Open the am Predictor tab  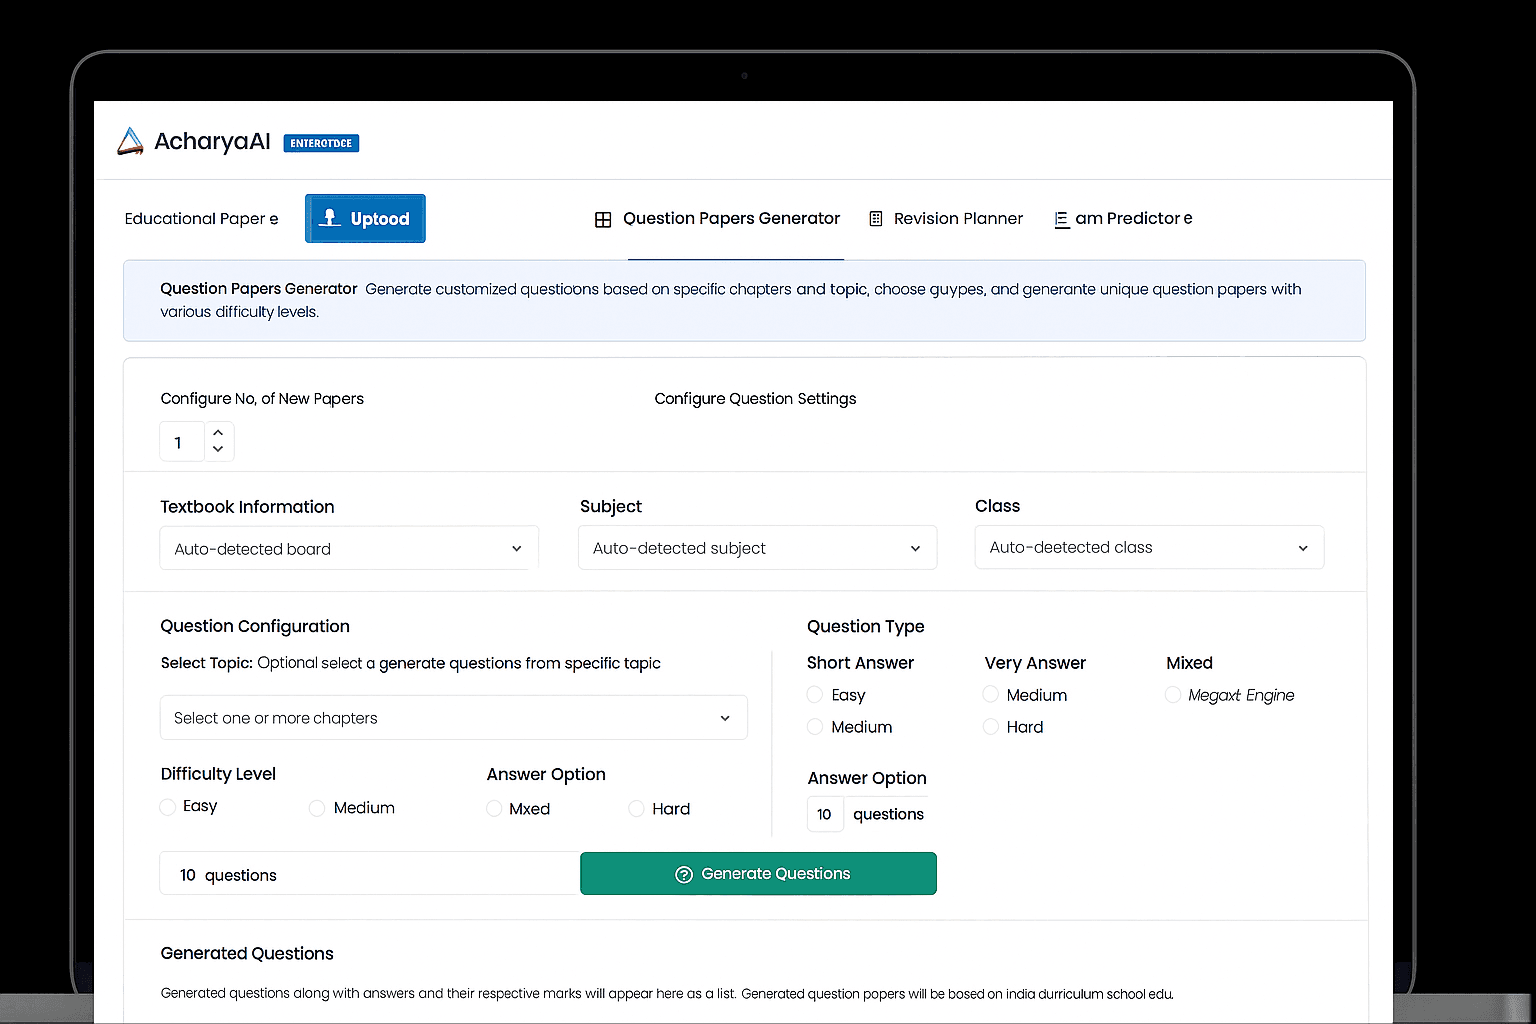pyautogui.click(x=1123, y=218)
